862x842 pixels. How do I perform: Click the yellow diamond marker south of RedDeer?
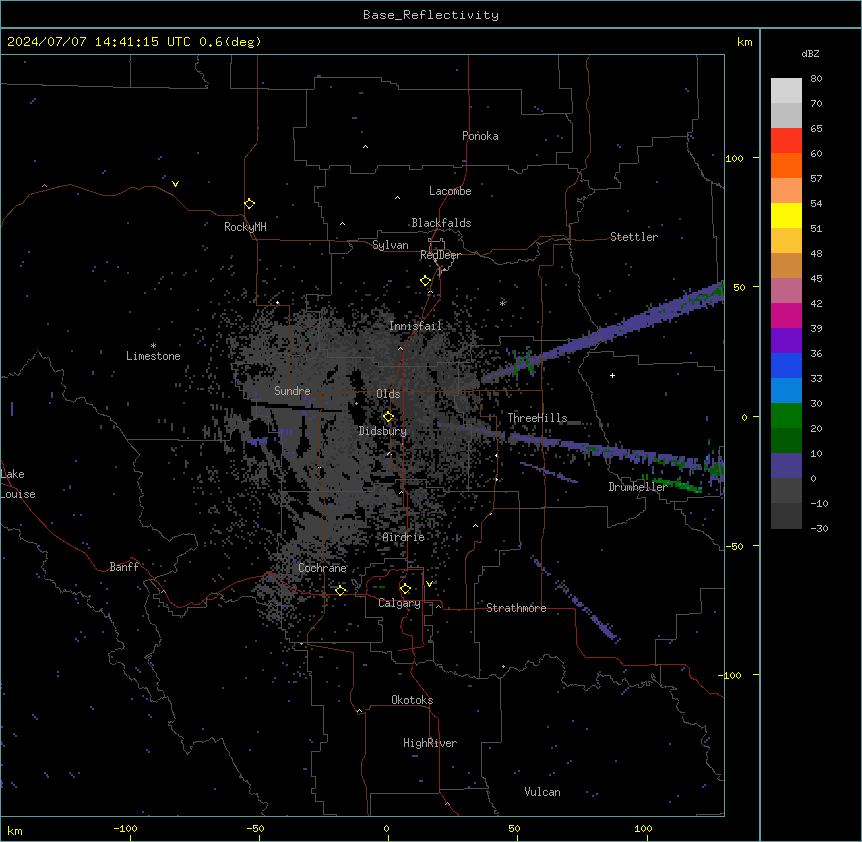coord(425,281)
